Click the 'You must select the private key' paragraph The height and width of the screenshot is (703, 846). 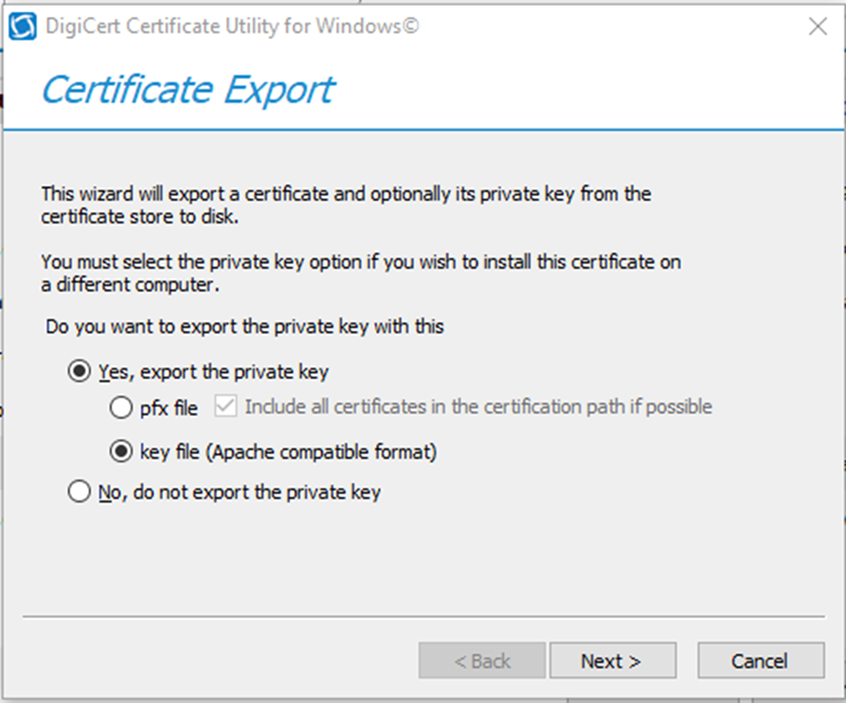pos(361,273)
